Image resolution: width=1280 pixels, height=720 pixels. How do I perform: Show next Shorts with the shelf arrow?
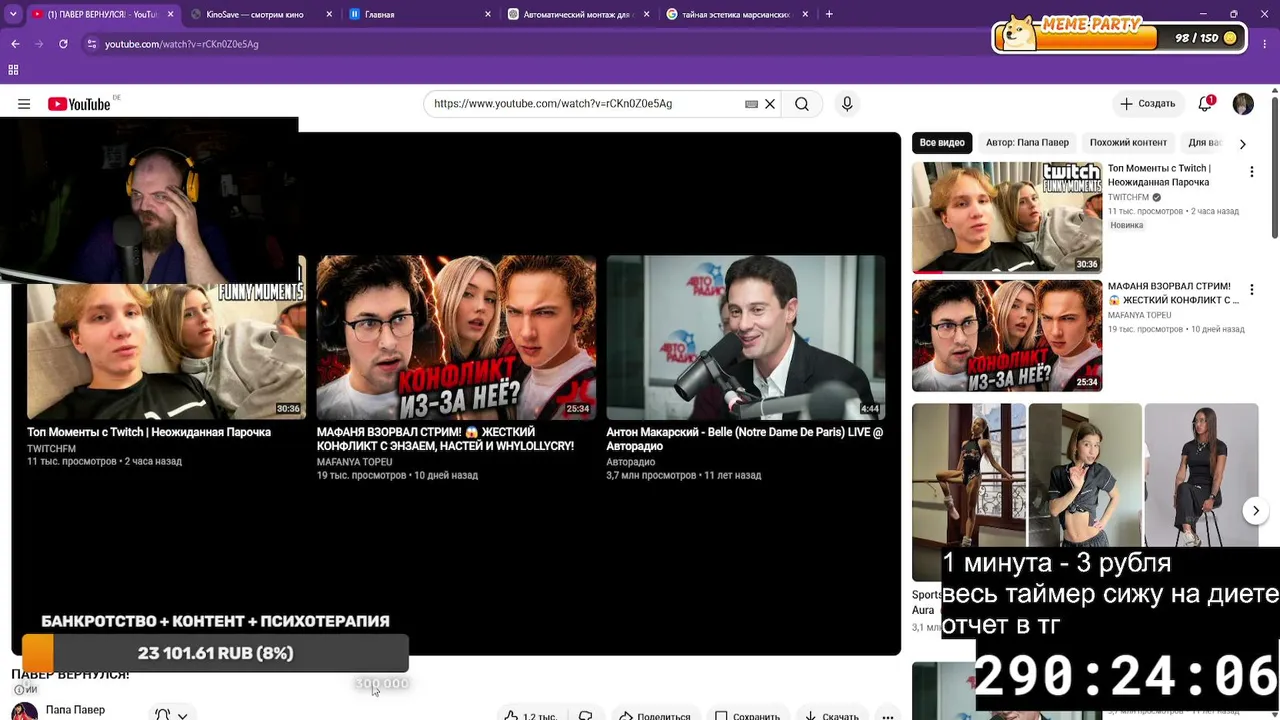click(1255, 511)
